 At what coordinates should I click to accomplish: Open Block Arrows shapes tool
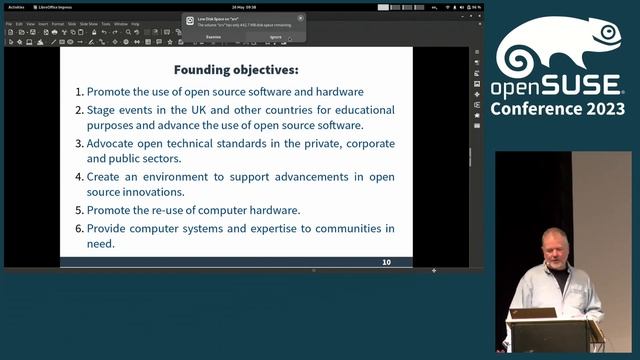(137, 42)
